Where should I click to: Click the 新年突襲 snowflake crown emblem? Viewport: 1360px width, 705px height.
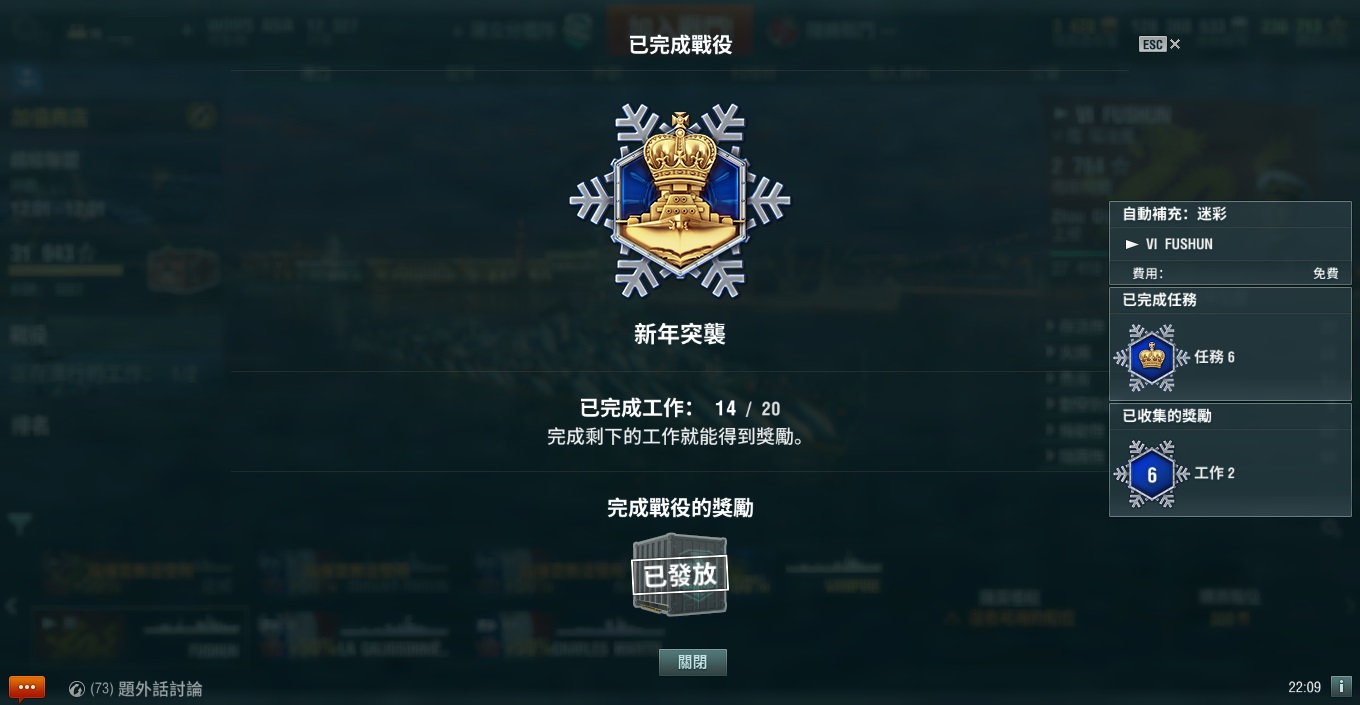[680, 200]
